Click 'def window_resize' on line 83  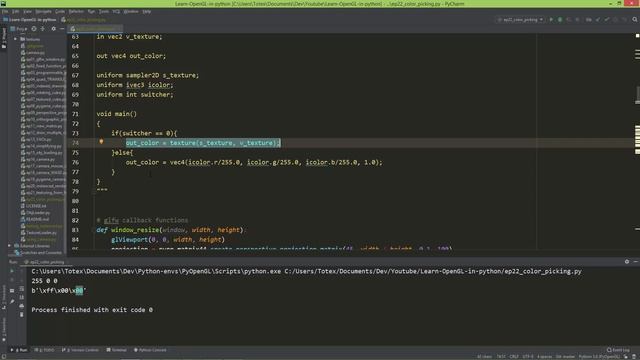(x=127, y=230)
